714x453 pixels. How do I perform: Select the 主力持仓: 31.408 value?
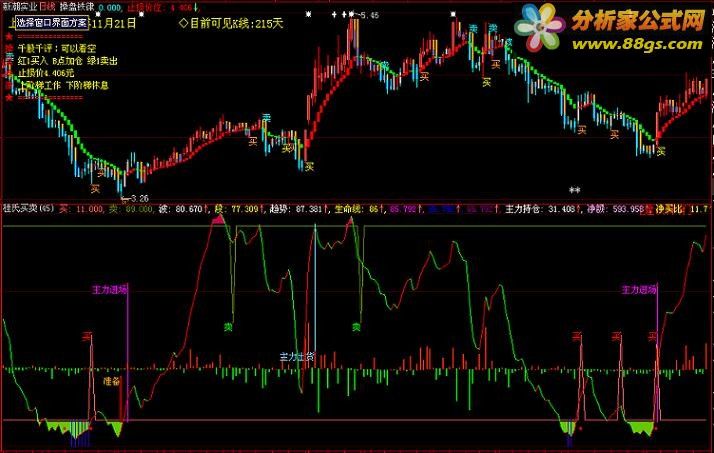pos(542,209)
